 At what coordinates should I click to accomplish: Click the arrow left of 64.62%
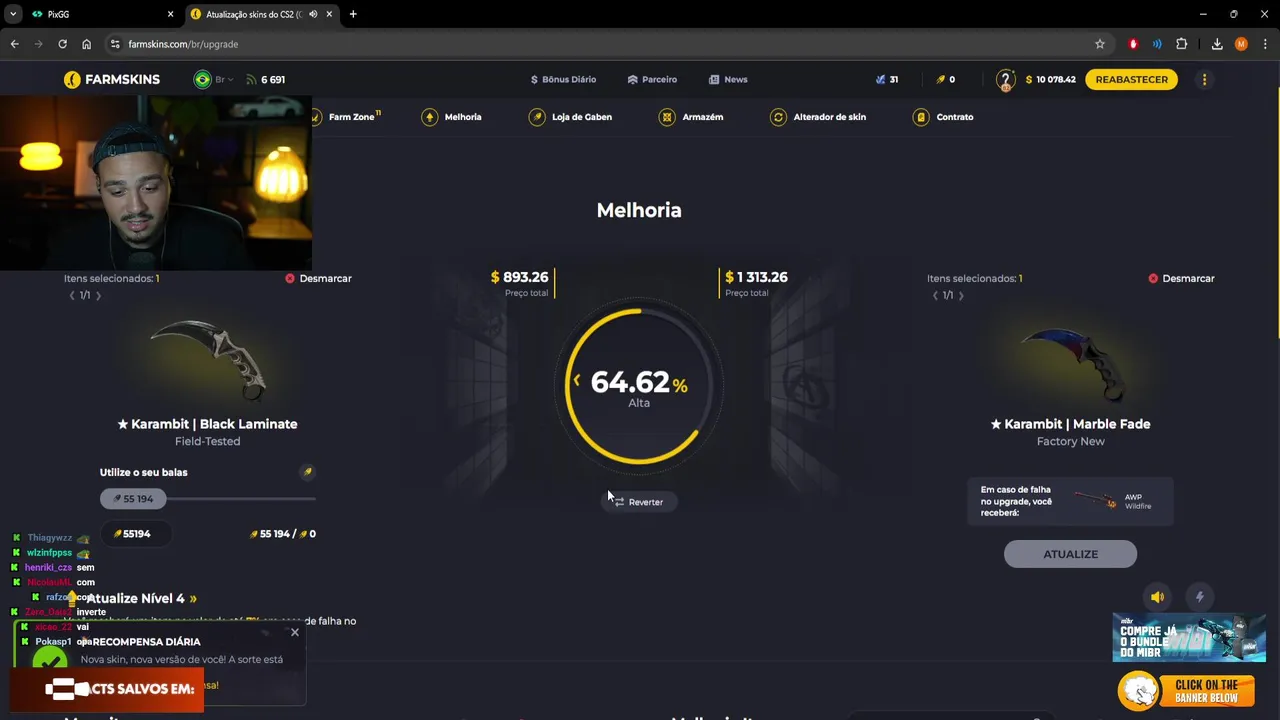tap(576, 381)
